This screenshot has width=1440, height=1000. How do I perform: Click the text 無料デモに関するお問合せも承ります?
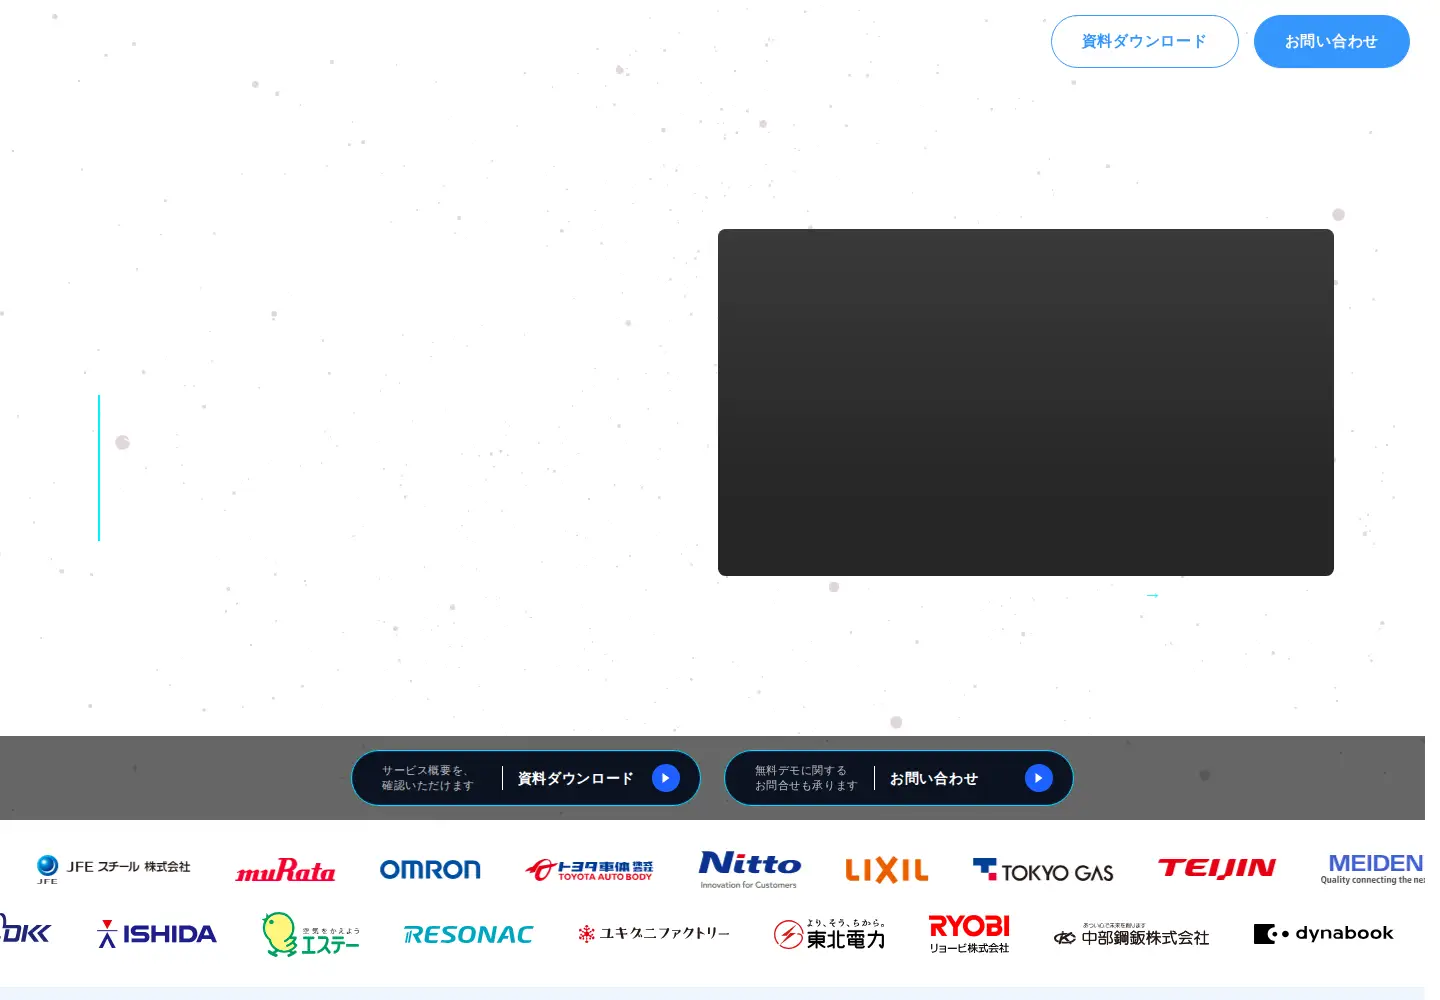[x=806, y=778]
